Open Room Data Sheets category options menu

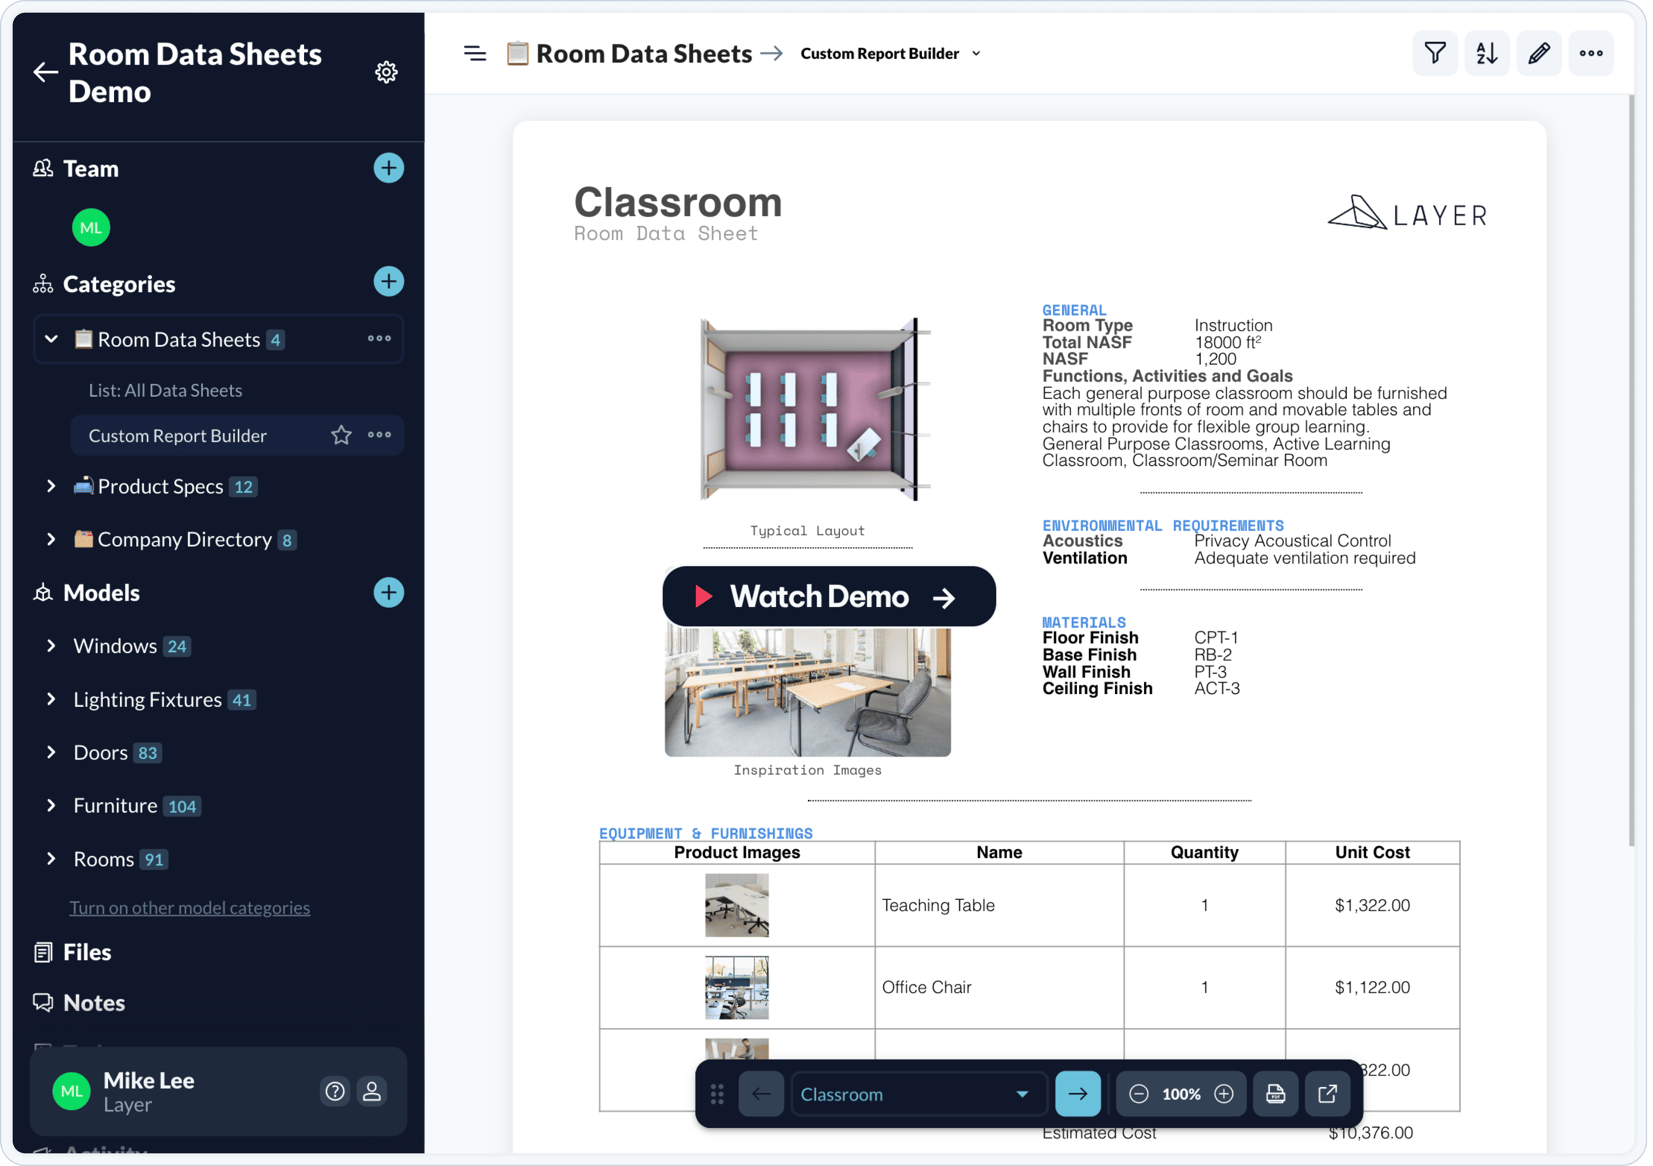click(x=379, y=339)
